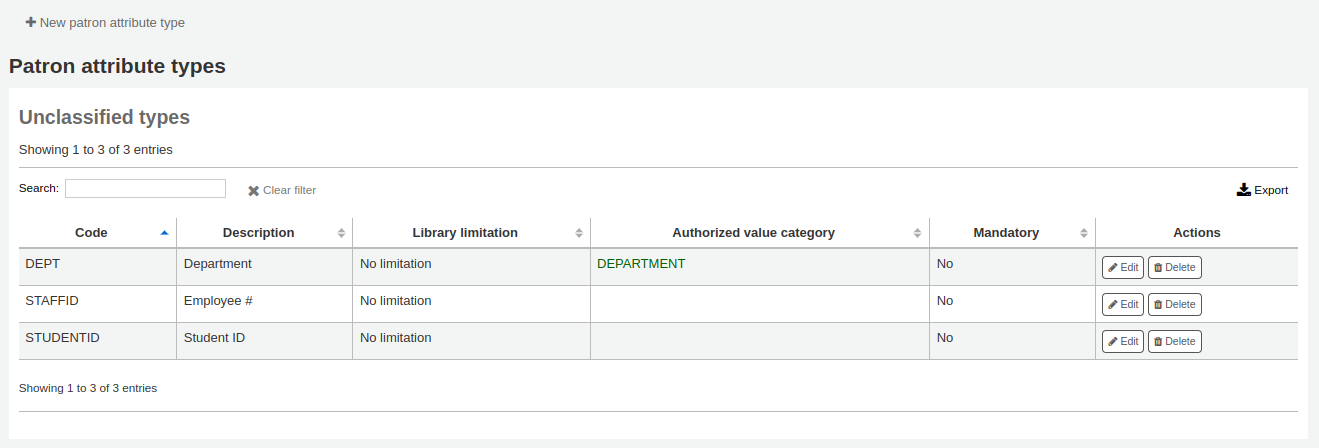
Task: Click the Clear filter X icon
Action: click(254, 190)
